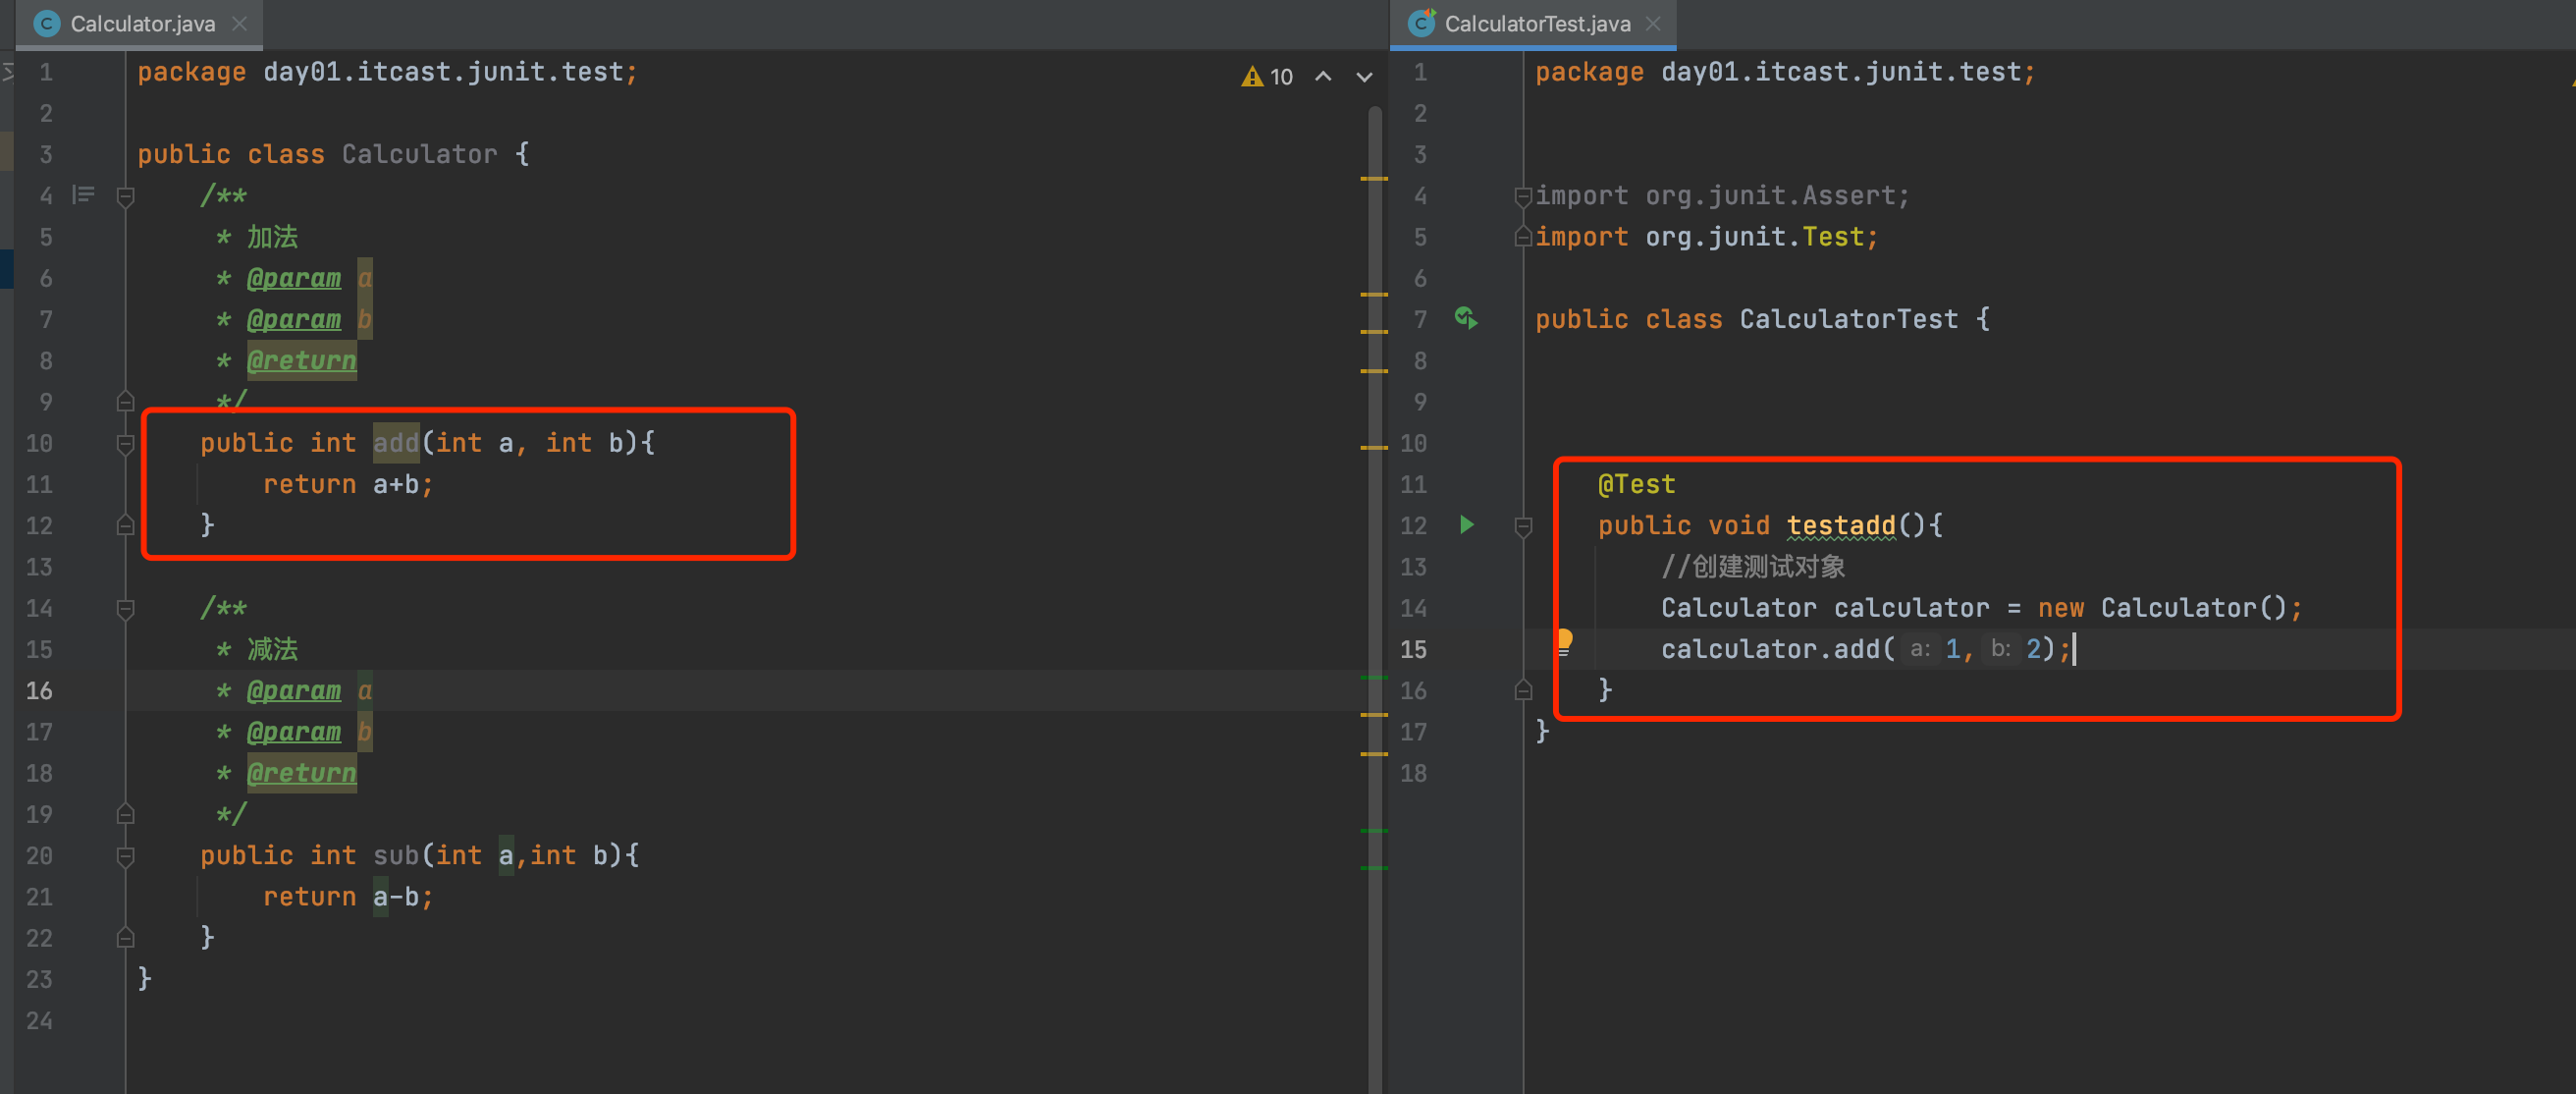2576x1094 pixels.
Task: Click fold end marker at line 16 in CalculatorTest
Action: (1523, 690)
